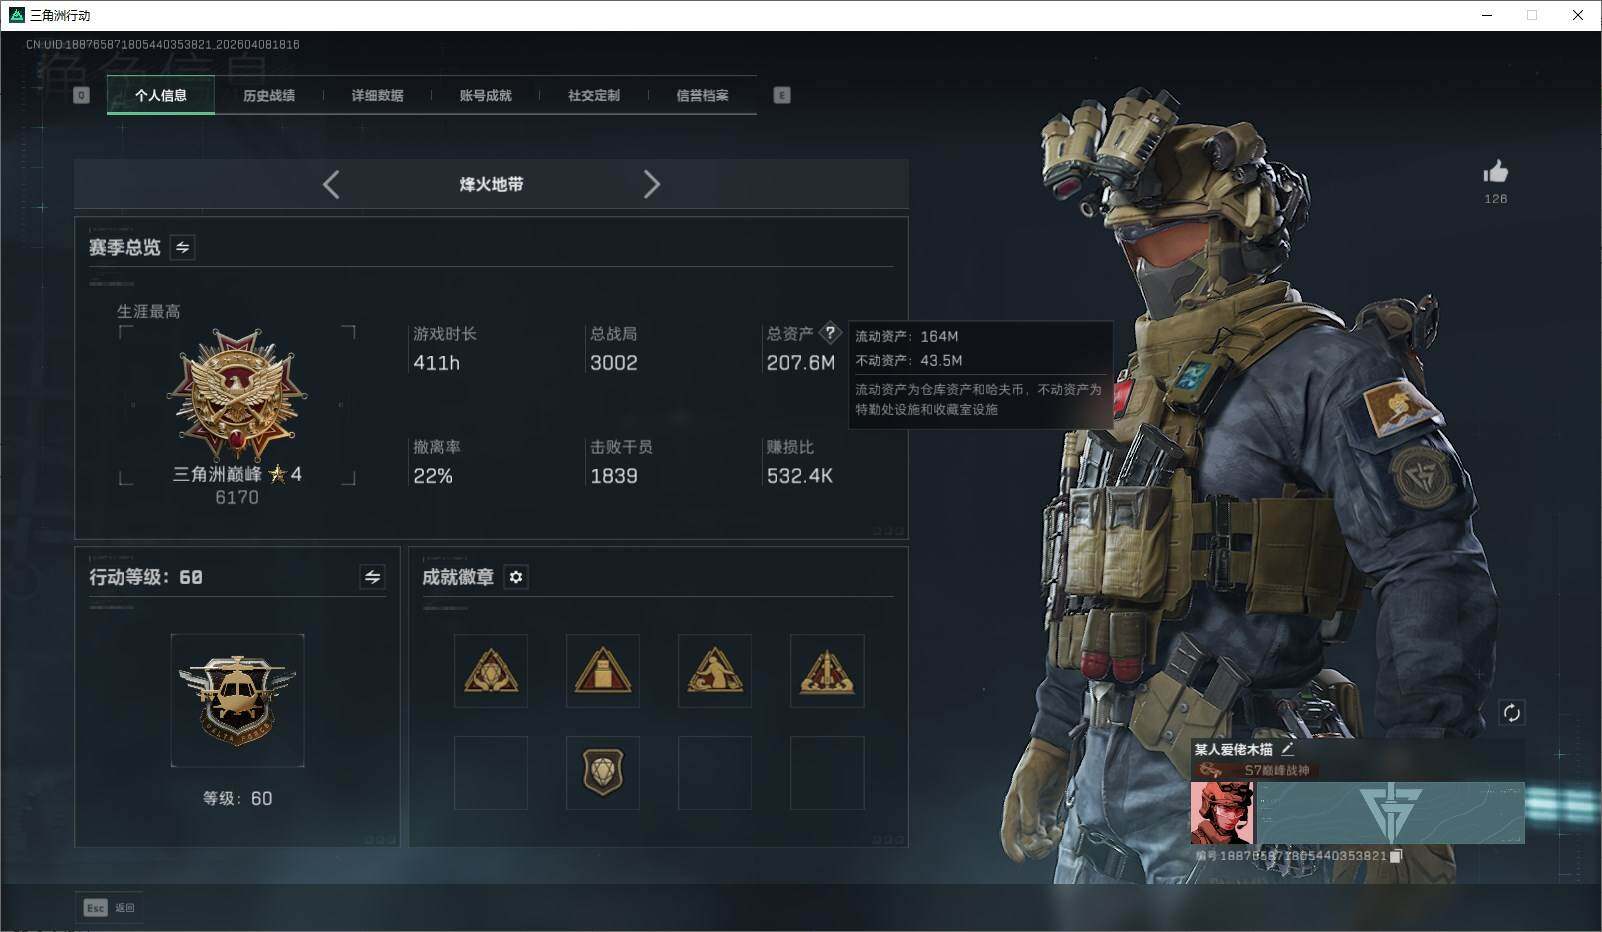Viewport: 1602px width, 932px height.
Task: Click the 击败干员 1839 value
Action: 614,476
